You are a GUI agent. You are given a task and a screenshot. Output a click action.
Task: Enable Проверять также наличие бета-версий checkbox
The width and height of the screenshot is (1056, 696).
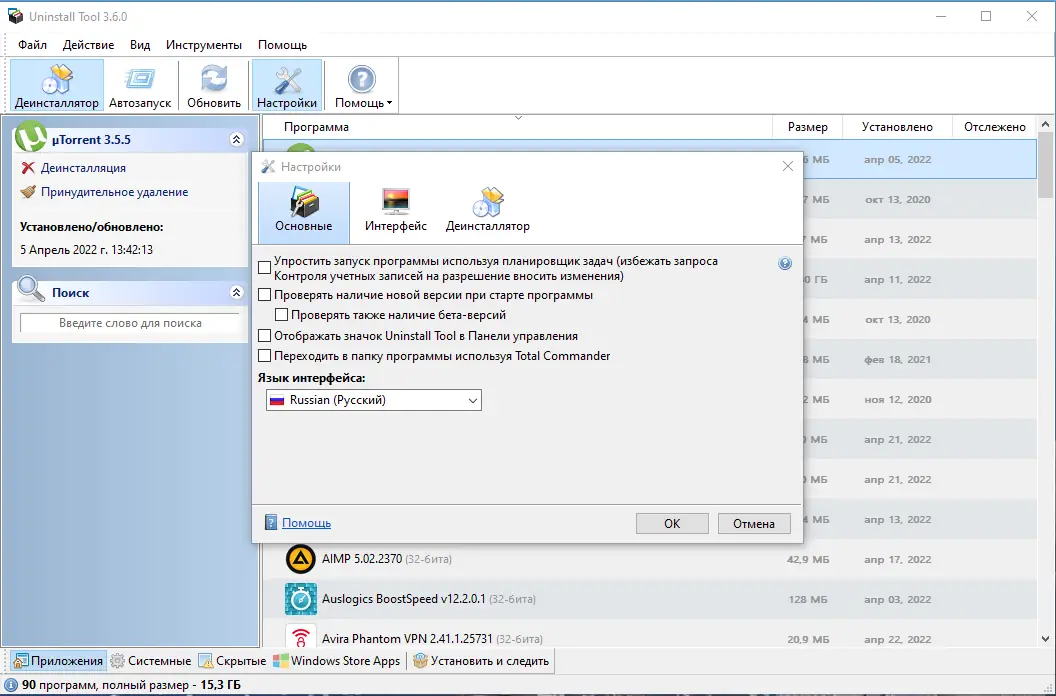coord(282,315)
